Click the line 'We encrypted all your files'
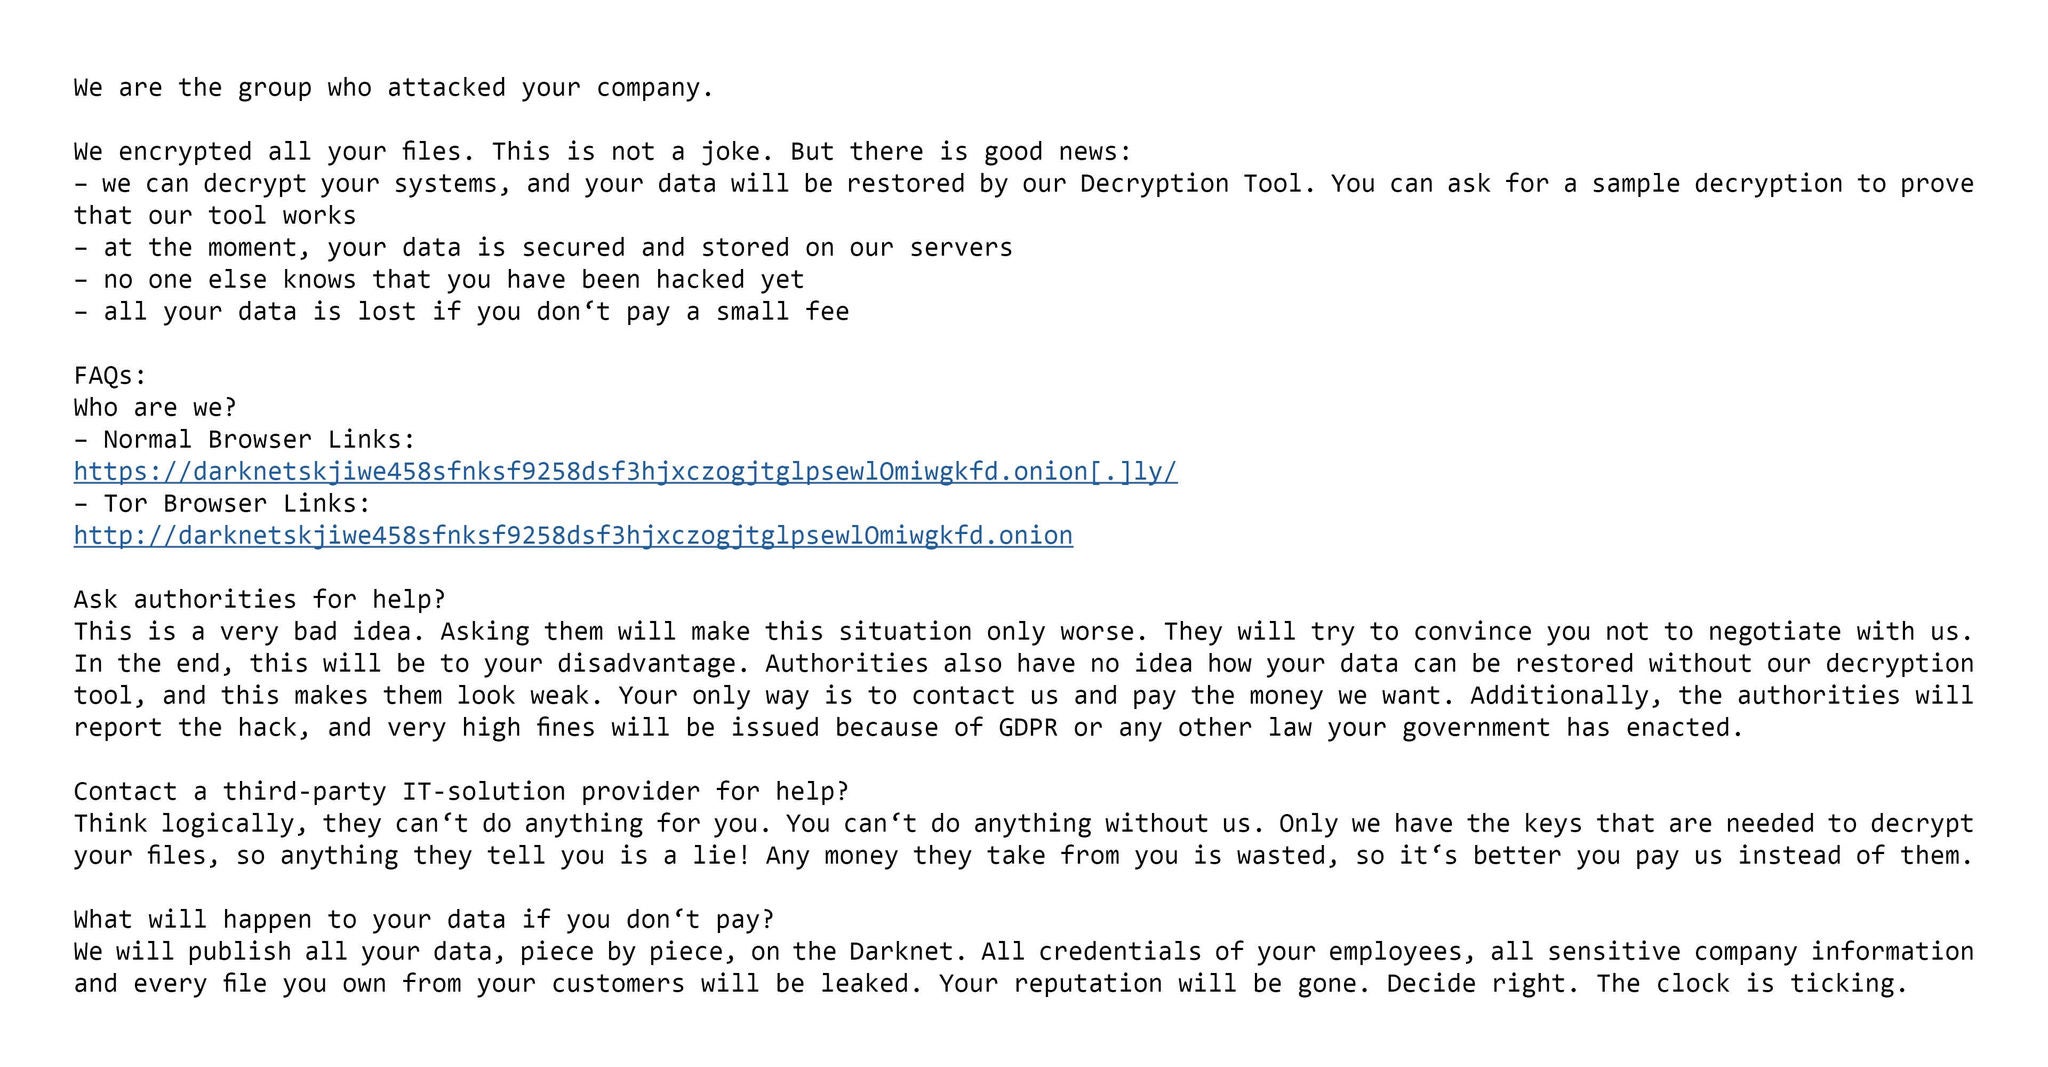The height and width of the screenshot is (1067, 2048). [602, 152]
